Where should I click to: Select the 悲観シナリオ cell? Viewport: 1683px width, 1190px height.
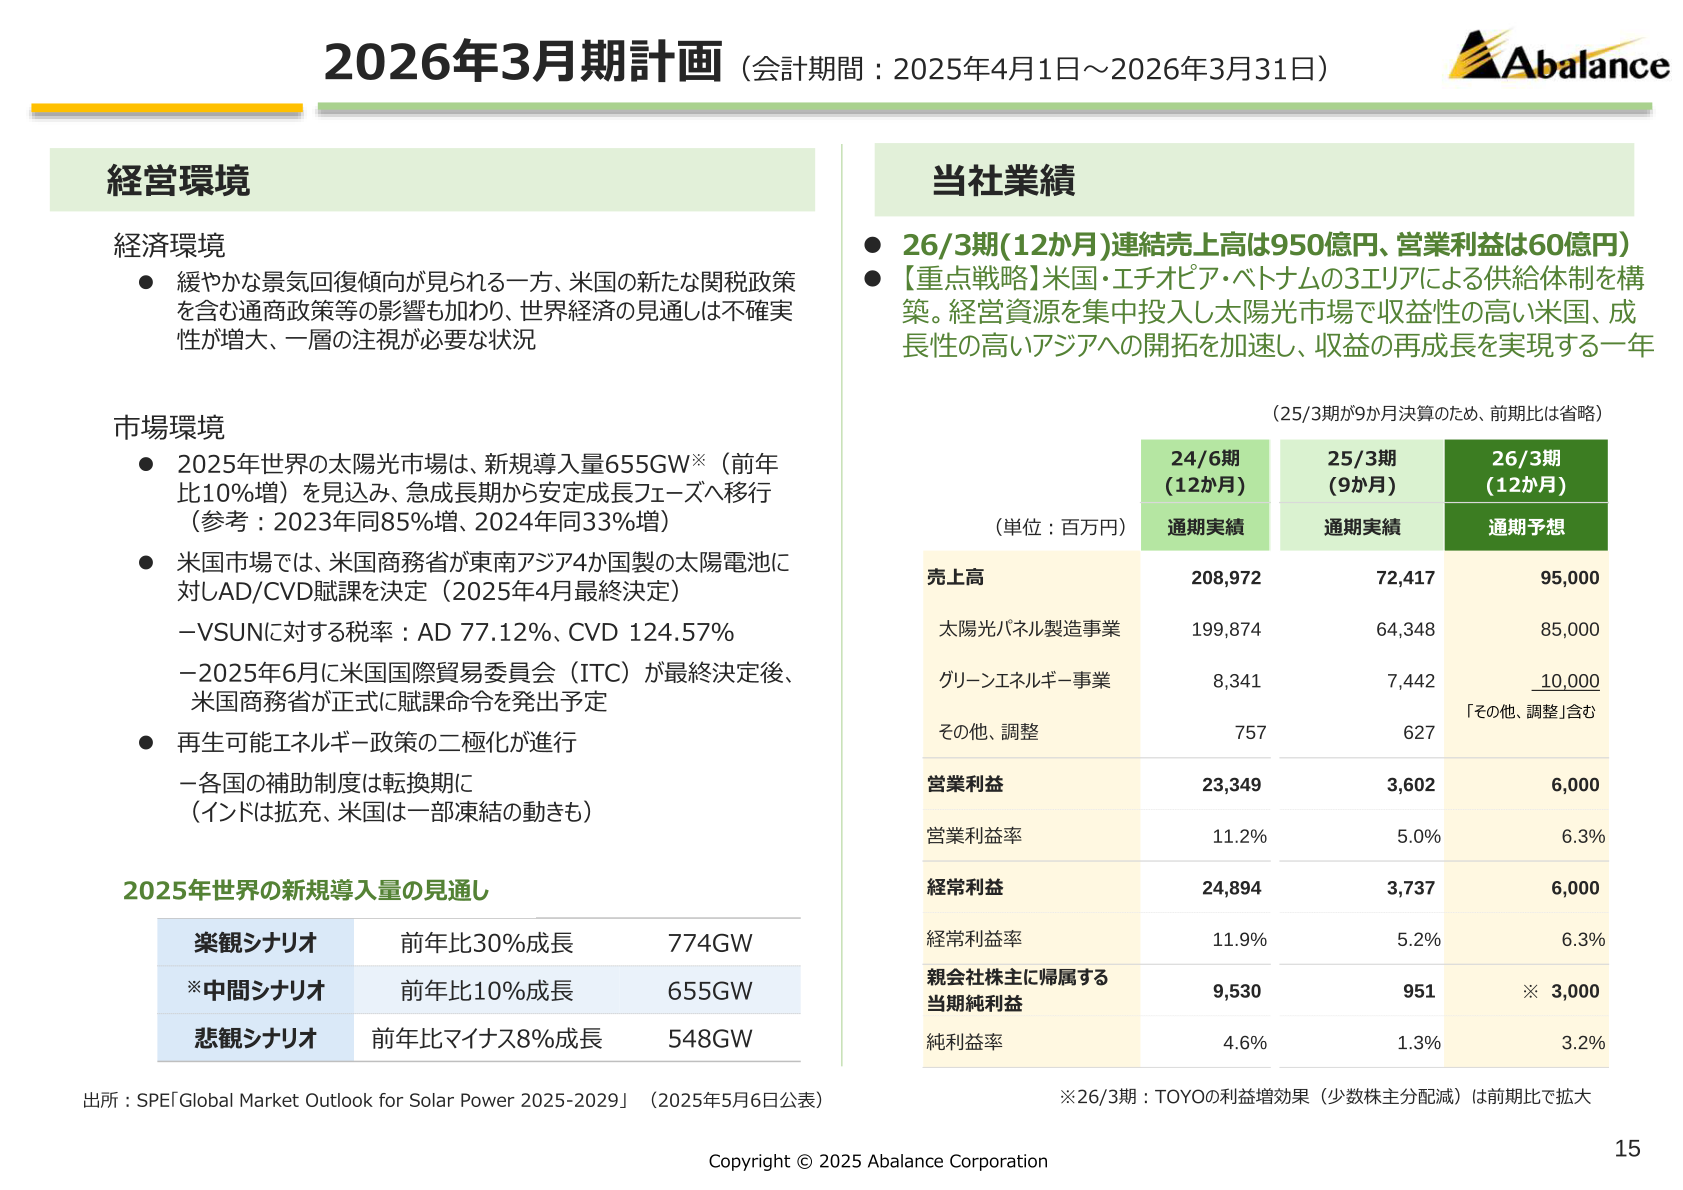256,1038
